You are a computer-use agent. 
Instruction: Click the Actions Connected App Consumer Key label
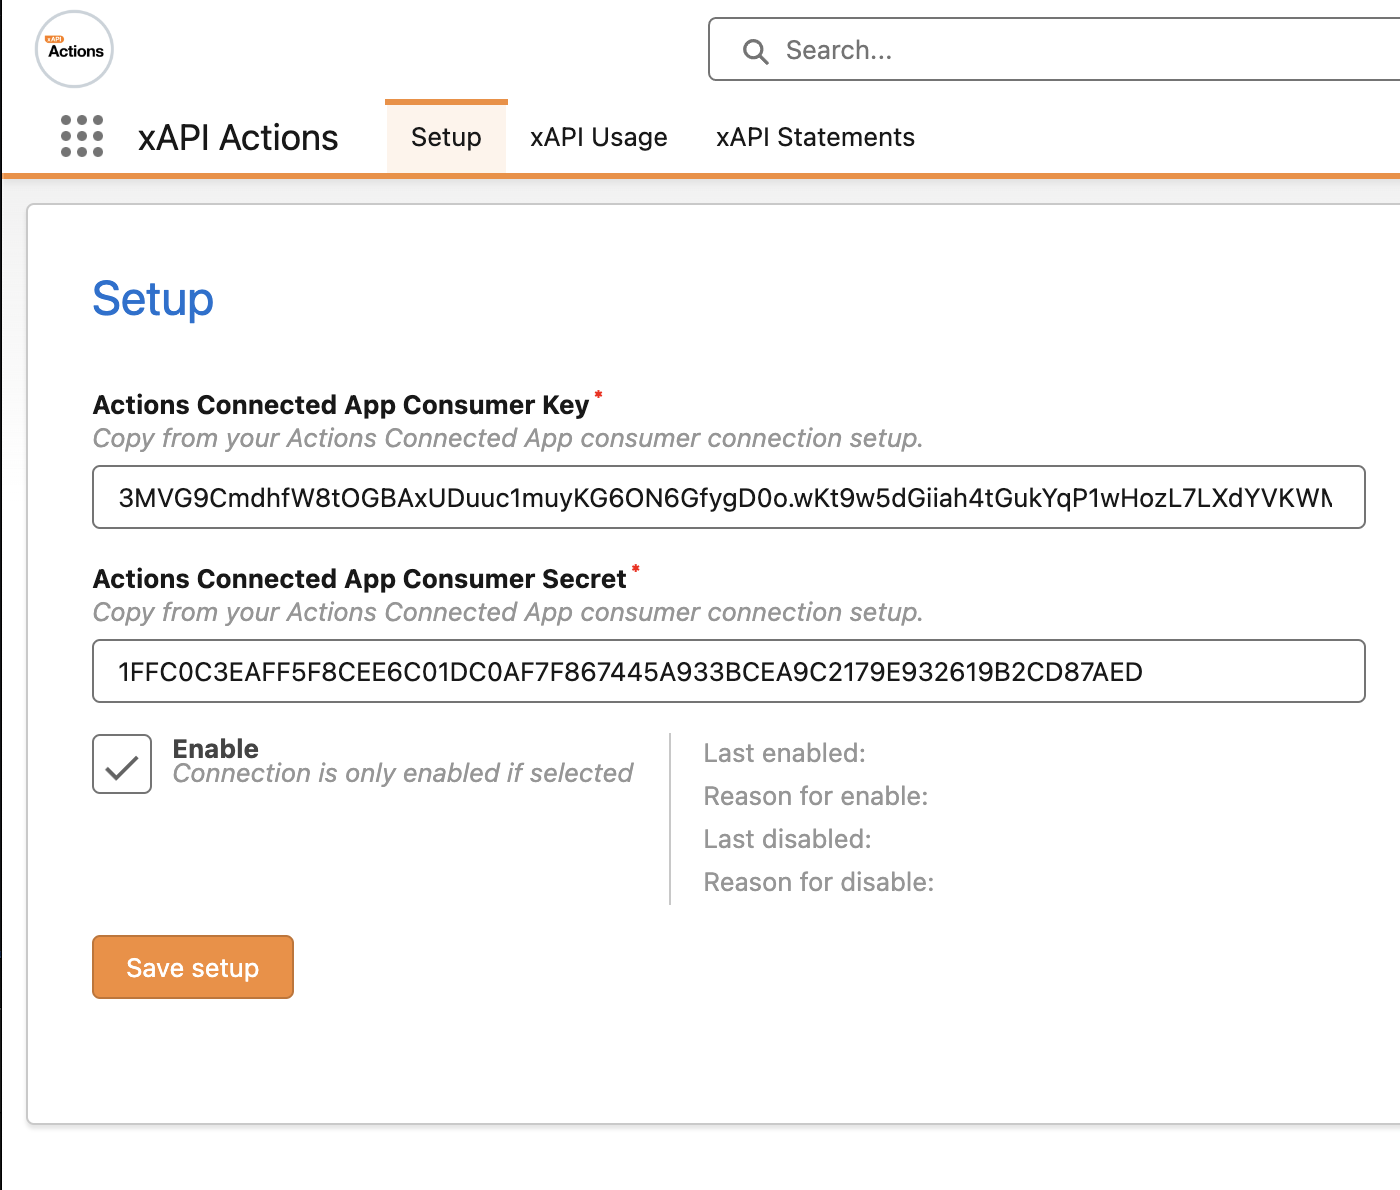341,405
